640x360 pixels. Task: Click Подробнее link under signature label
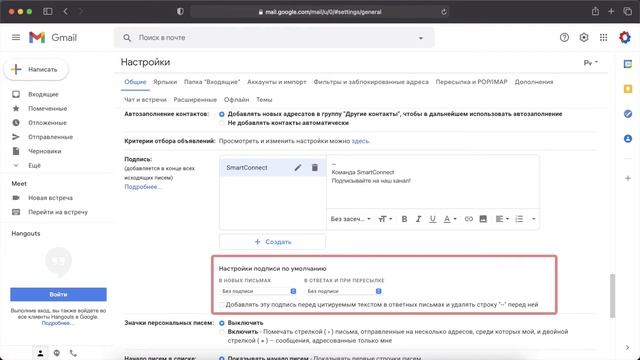tap(142, 187)
